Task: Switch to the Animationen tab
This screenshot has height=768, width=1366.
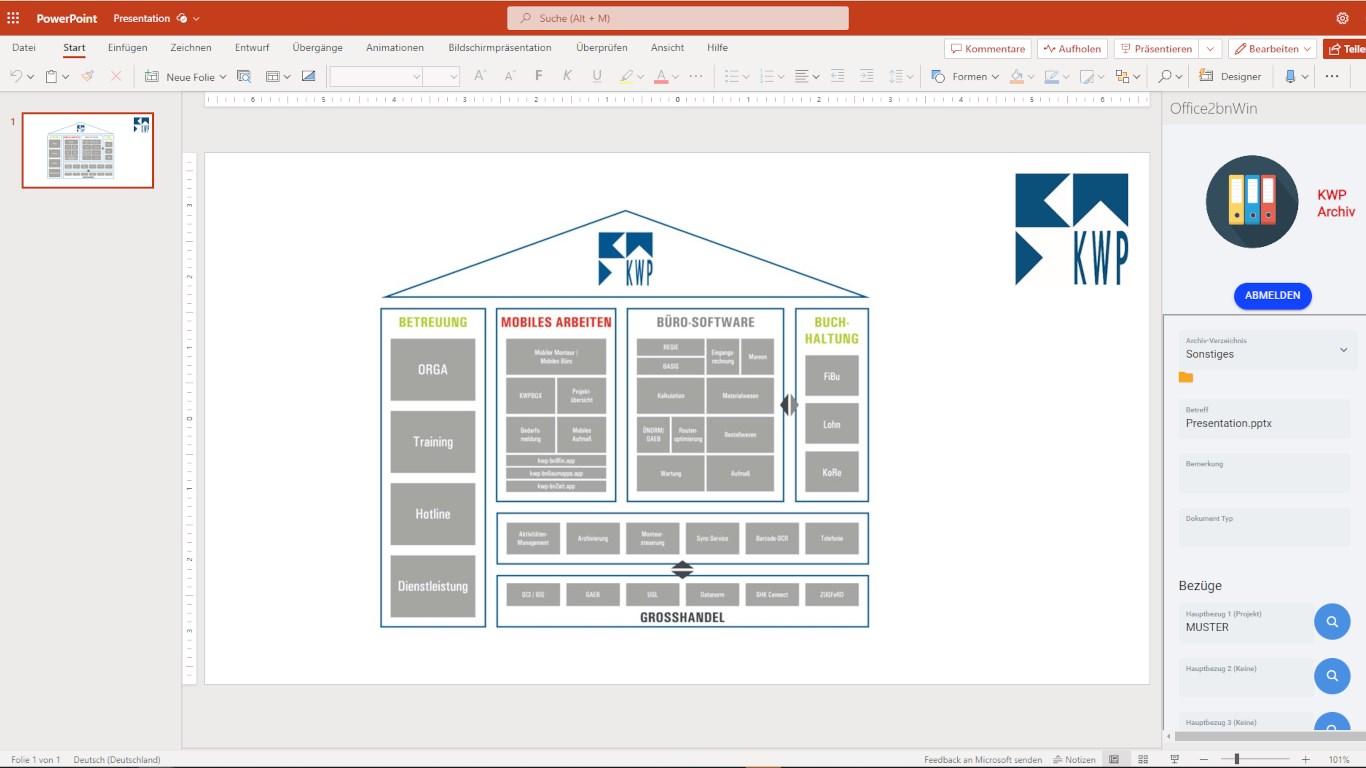Action: click(x=395, y=47)
